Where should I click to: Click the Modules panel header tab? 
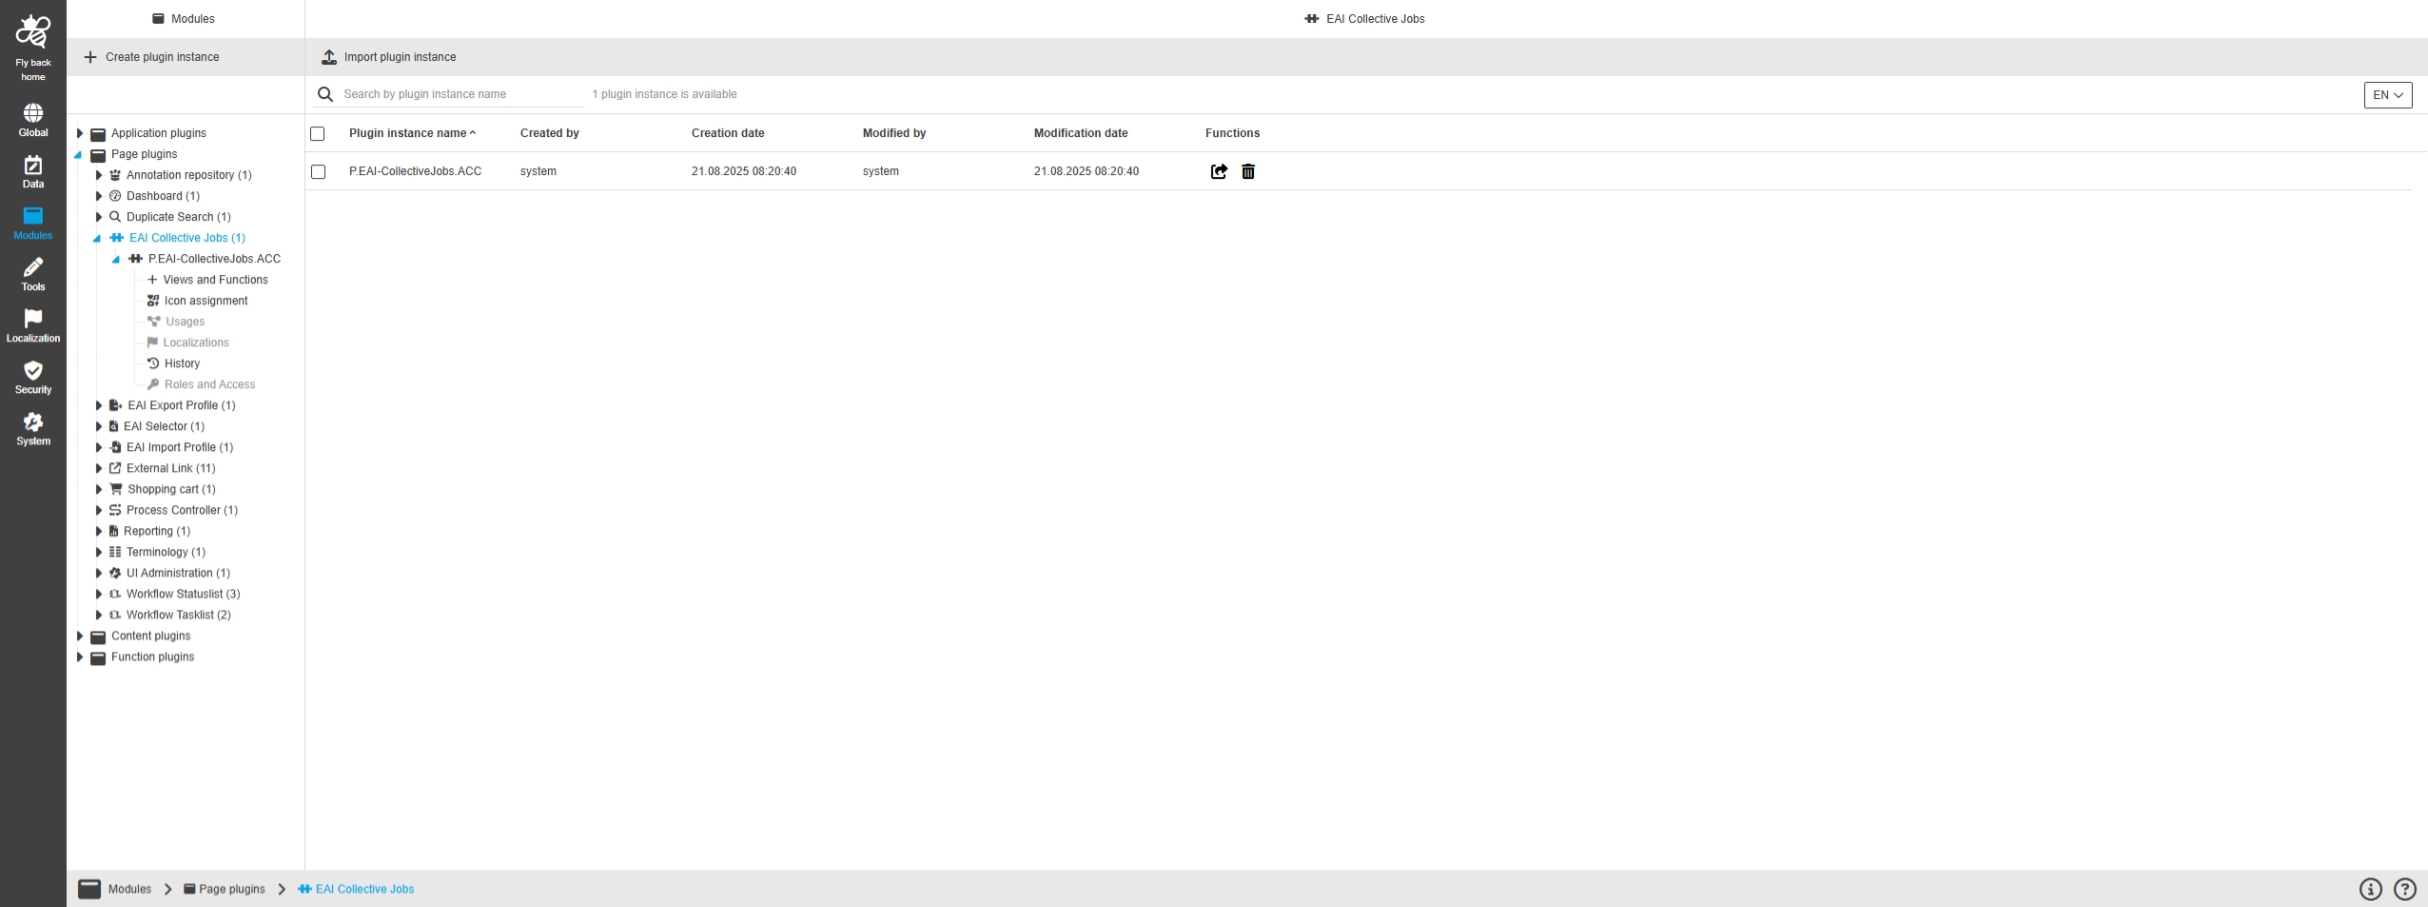(185, 19)
